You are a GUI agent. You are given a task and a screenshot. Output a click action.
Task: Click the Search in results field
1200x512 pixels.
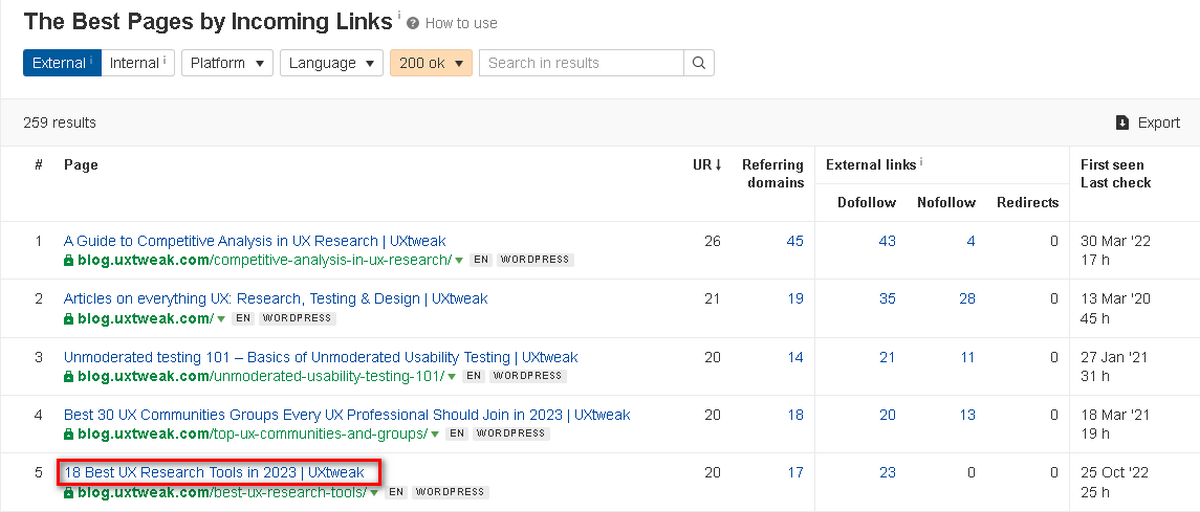click(581, 63)
